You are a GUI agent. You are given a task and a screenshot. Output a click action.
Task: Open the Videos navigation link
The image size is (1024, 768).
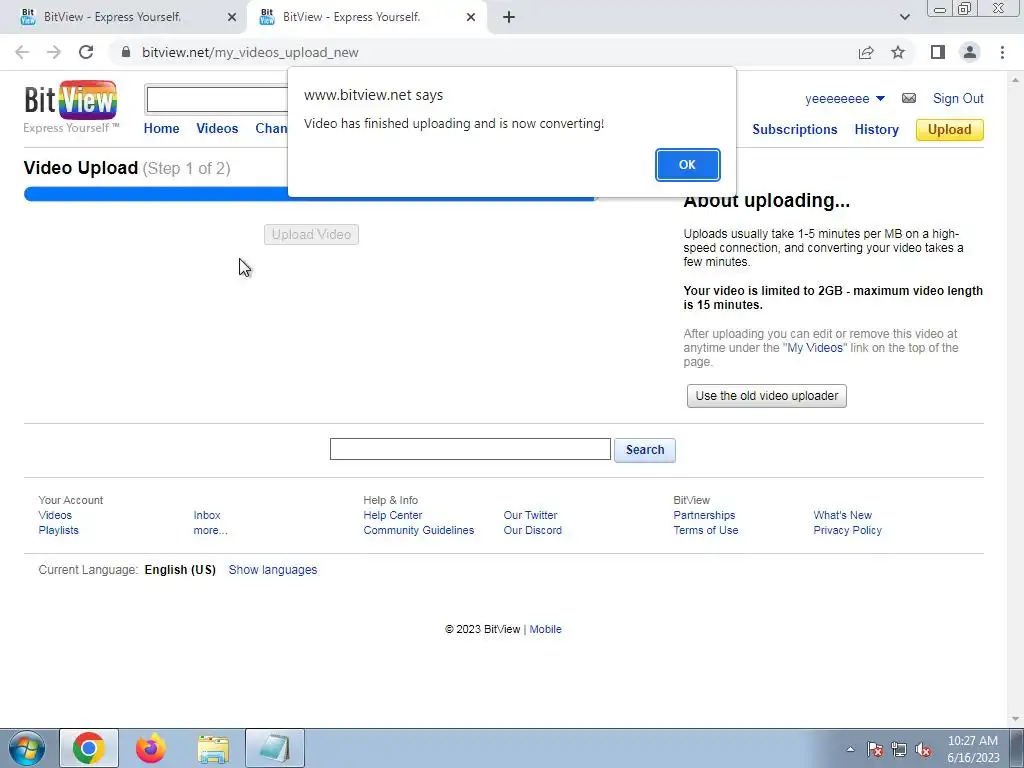[217, 128]
